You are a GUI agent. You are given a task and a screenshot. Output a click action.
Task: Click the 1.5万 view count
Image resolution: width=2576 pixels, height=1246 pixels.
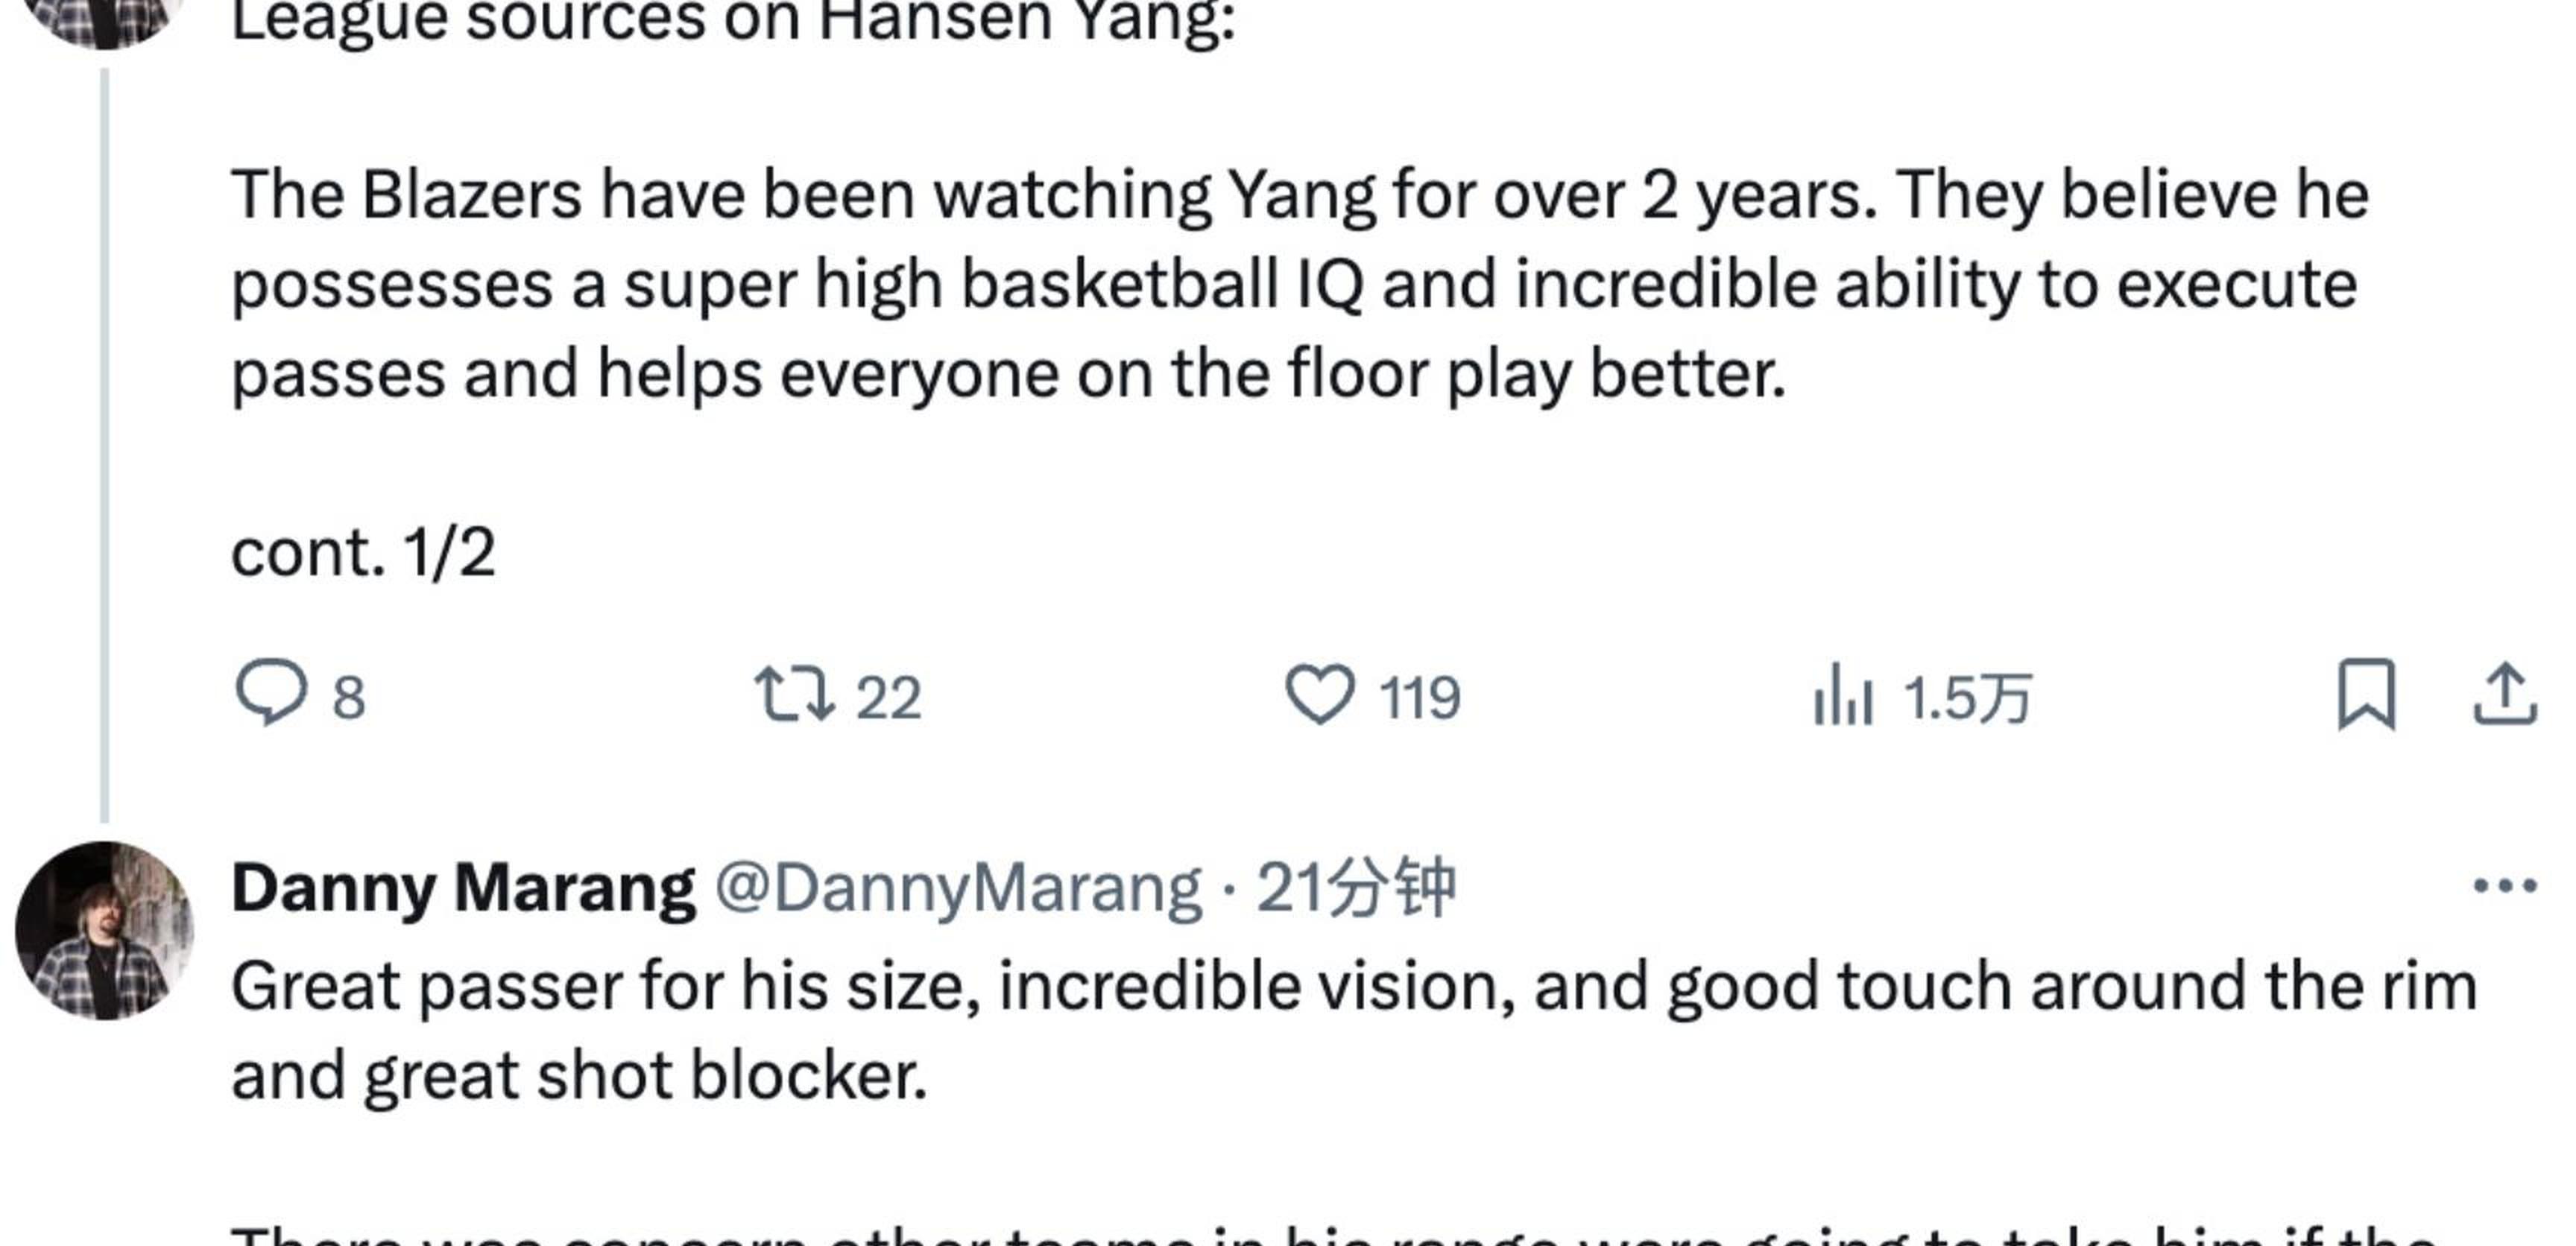pos(1966,697)
